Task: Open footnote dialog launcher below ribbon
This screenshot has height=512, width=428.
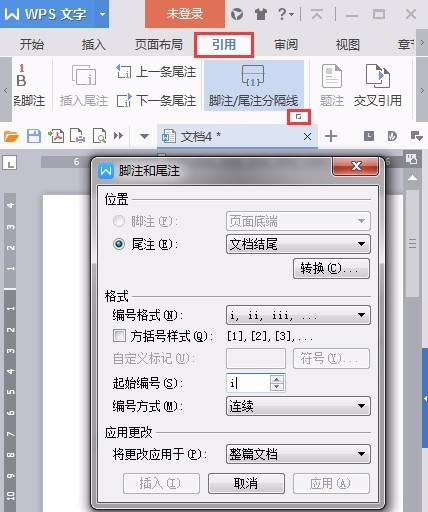Action: point(299,117)
